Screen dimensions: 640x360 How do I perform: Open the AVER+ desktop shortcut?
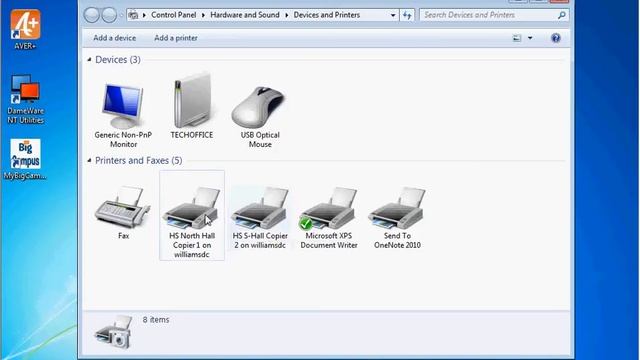click(x=25, y=29)
